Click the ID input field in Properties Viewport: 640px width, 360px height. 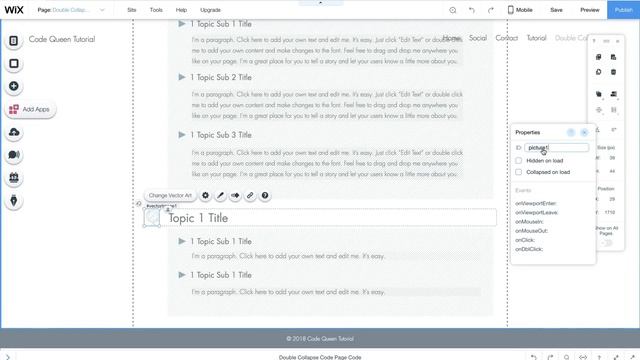click(556, 147)
